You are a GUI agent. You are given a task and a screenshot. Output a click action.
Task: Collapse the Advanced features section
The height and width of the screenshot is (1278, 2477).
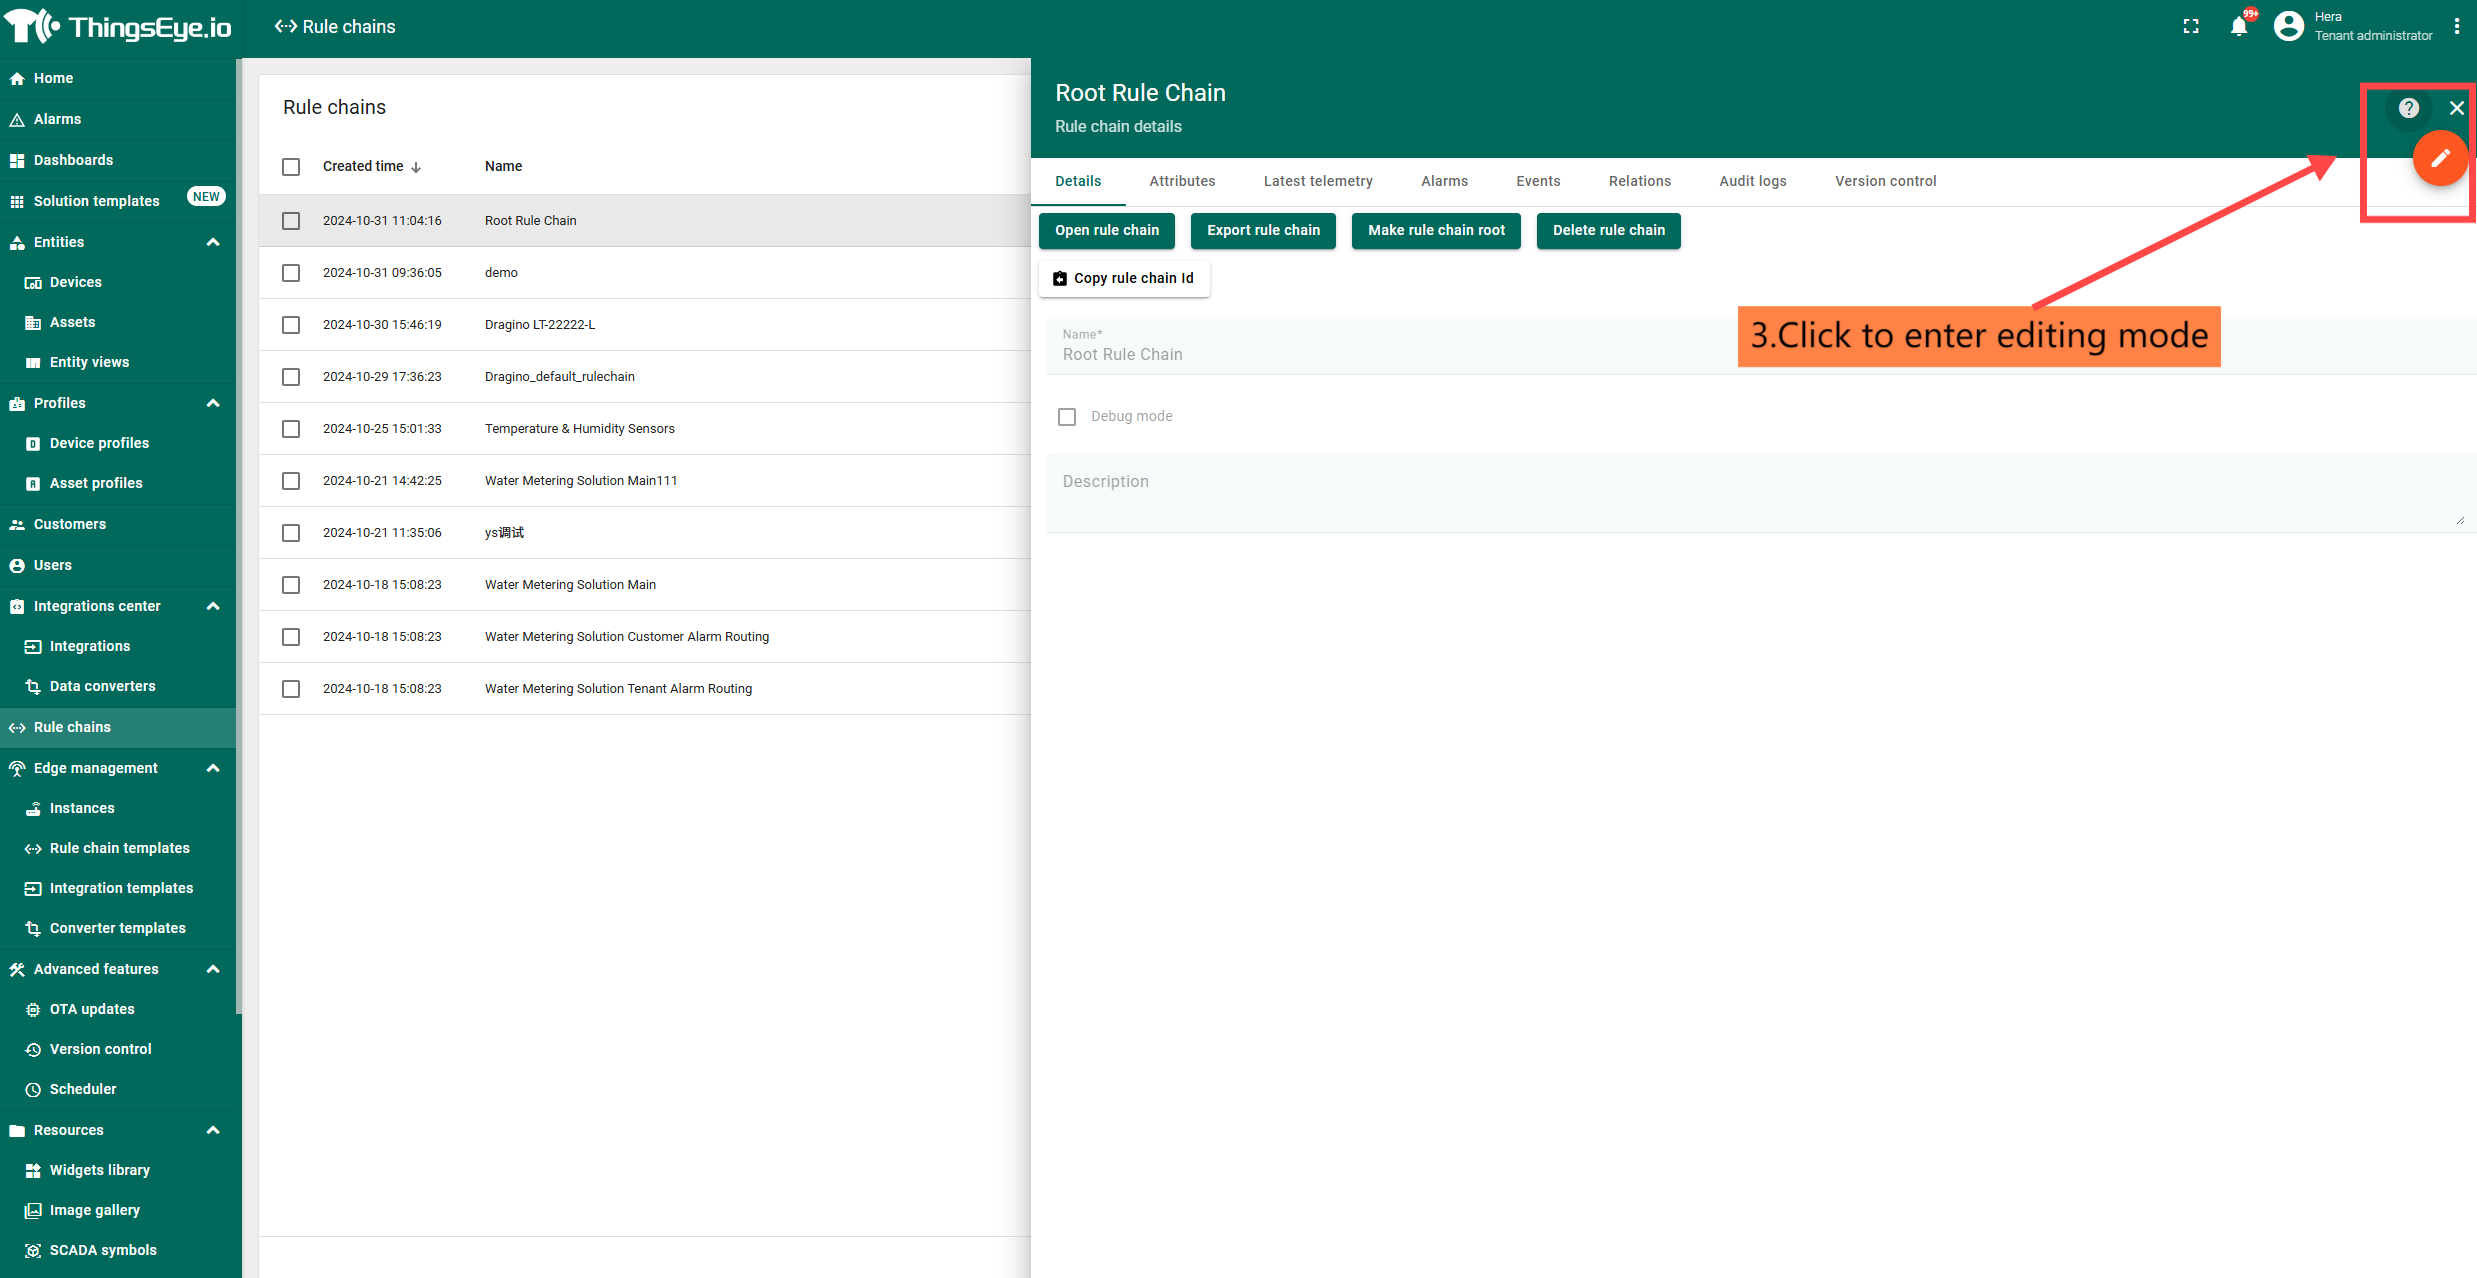[212, 969]
